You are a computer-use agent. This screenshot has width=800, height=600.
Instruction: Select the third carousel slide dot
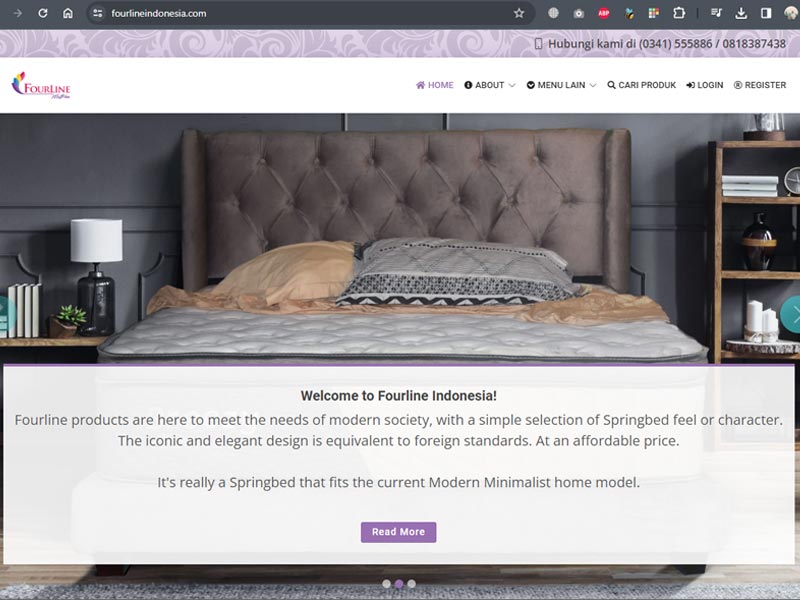tap(412, 584)
